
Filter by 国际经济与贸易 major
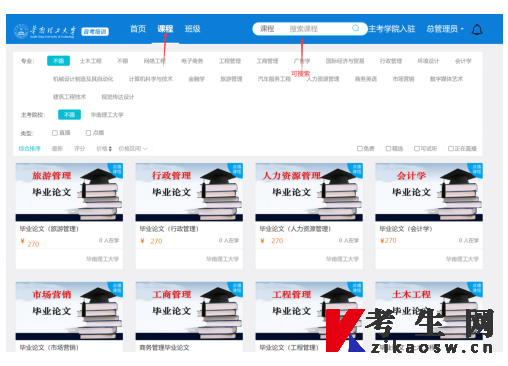click(x=345, y=61)
